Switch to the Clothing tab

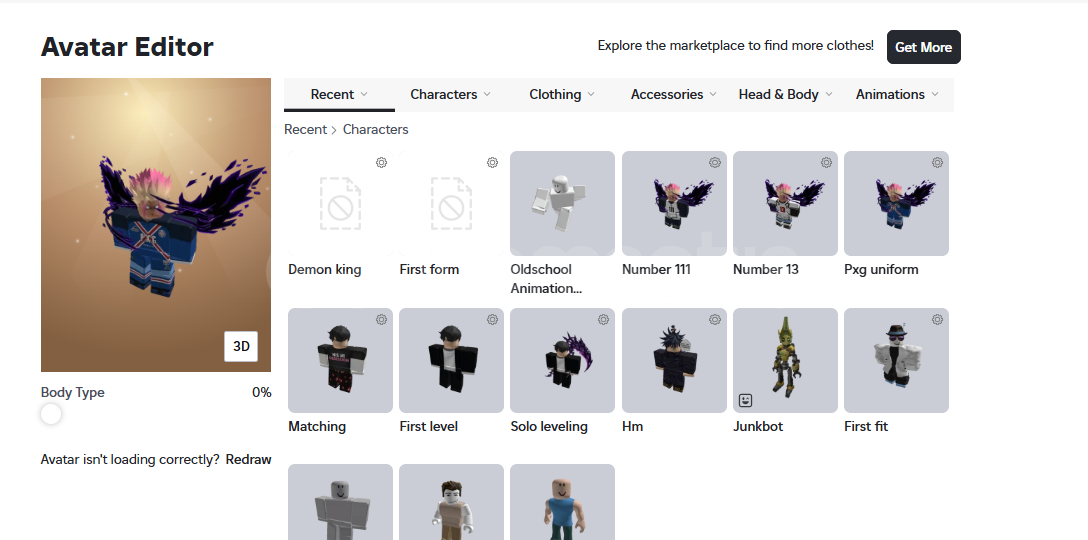click(562, 94)
